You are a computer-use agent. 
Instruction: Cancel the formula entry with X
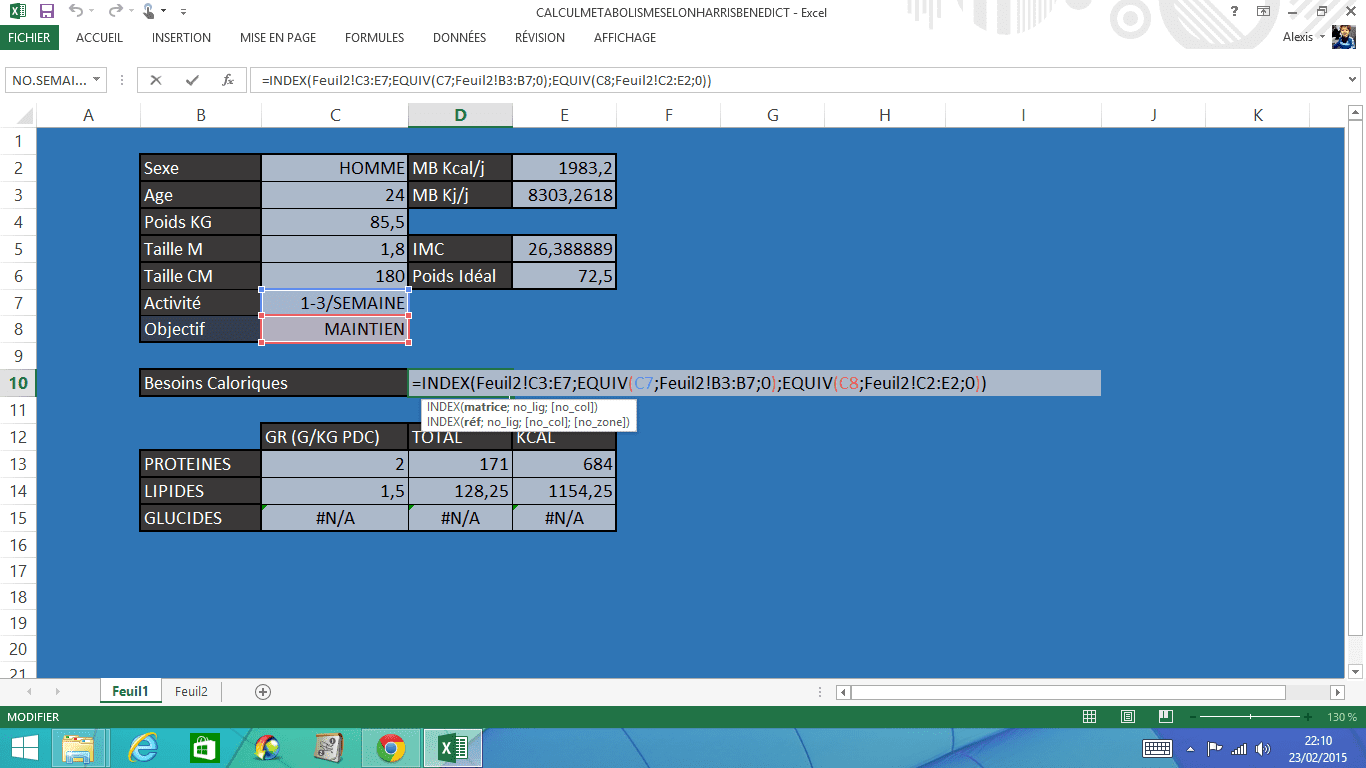pos(156,80)
